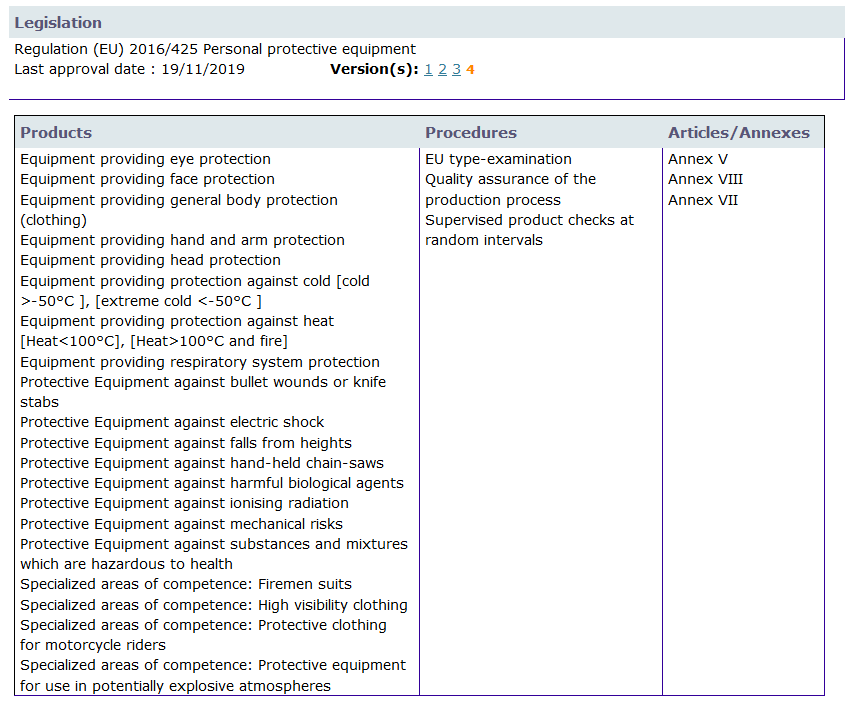The width and height of the screenshot is (860, 710).
Task: Click Equipment providing hand and arm protection
Action: (183, 240)
